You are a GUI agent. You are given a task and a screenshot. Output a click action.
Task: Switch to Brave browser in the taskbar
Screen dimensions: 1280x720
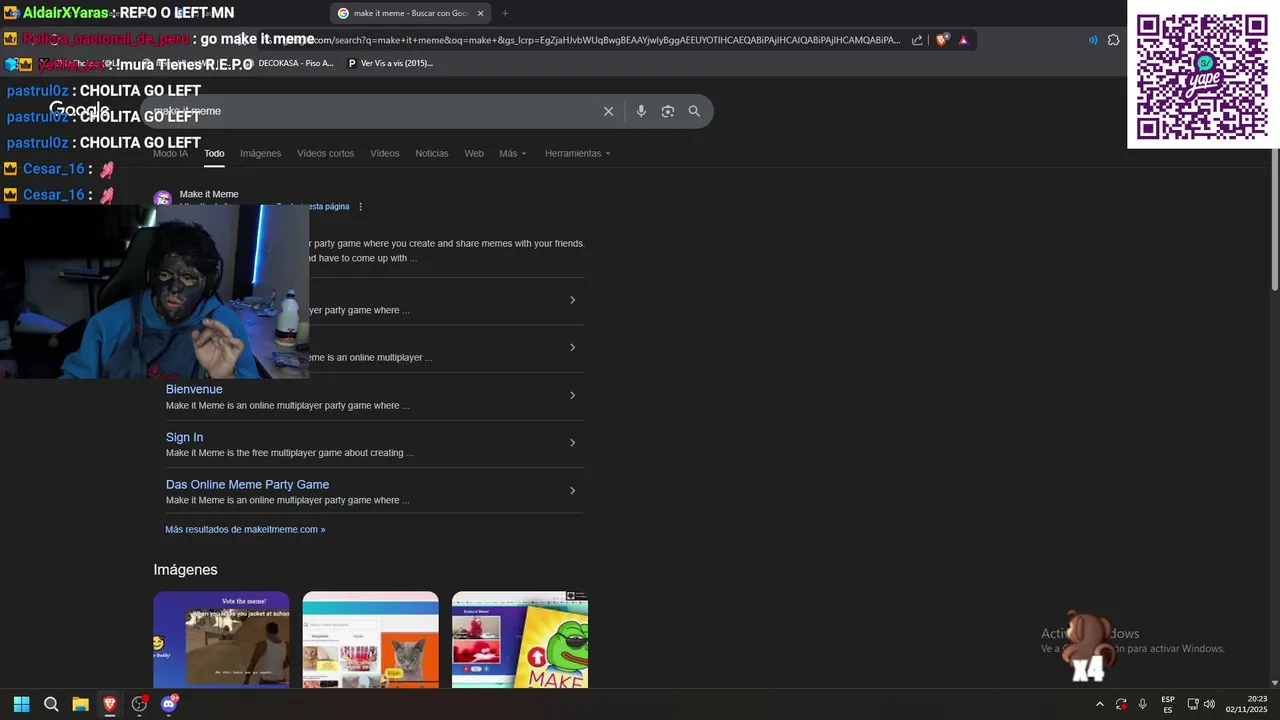110,704
